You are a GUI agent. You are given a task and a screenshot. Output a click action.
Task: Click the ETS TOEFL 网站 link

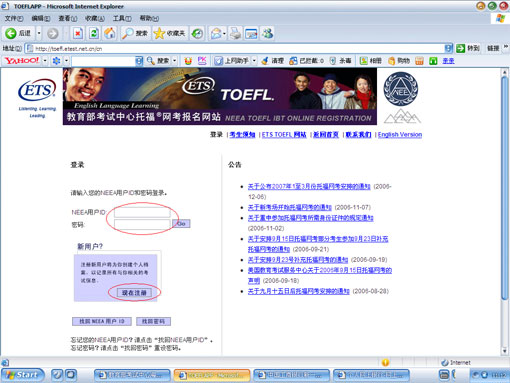coord(284,135)
